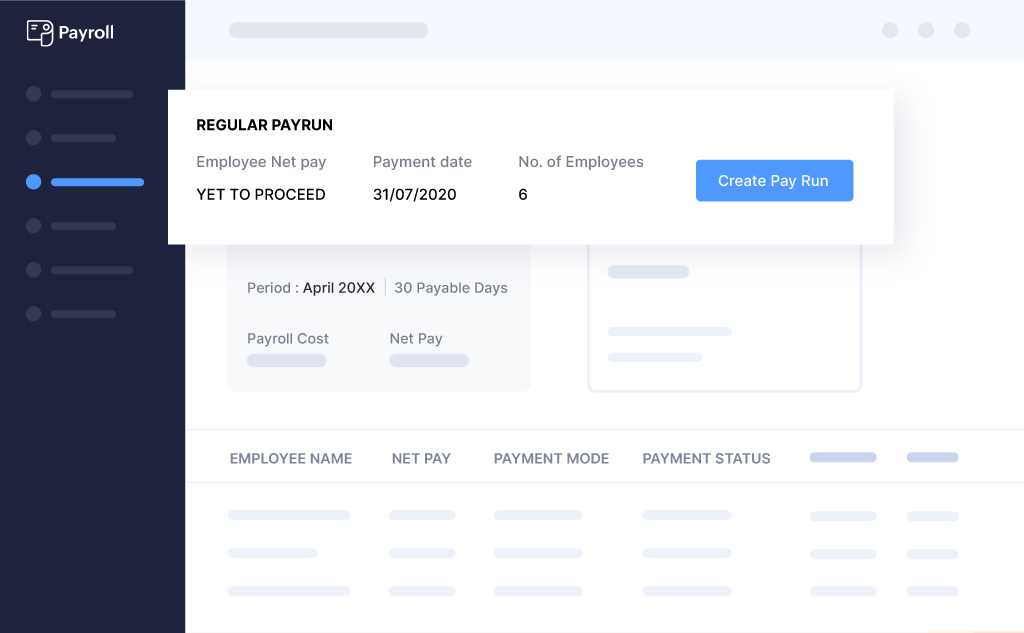1024x633 pixels.
Task: Switch to the Employee Name column header
Action: point(291,458)
